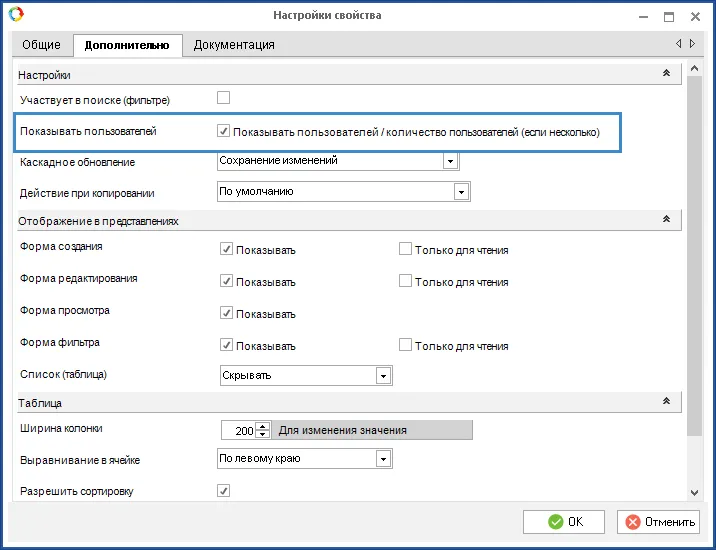Click the Ширина колонки value field
This screenshot has width=716, height=550.
coord(238,430)
